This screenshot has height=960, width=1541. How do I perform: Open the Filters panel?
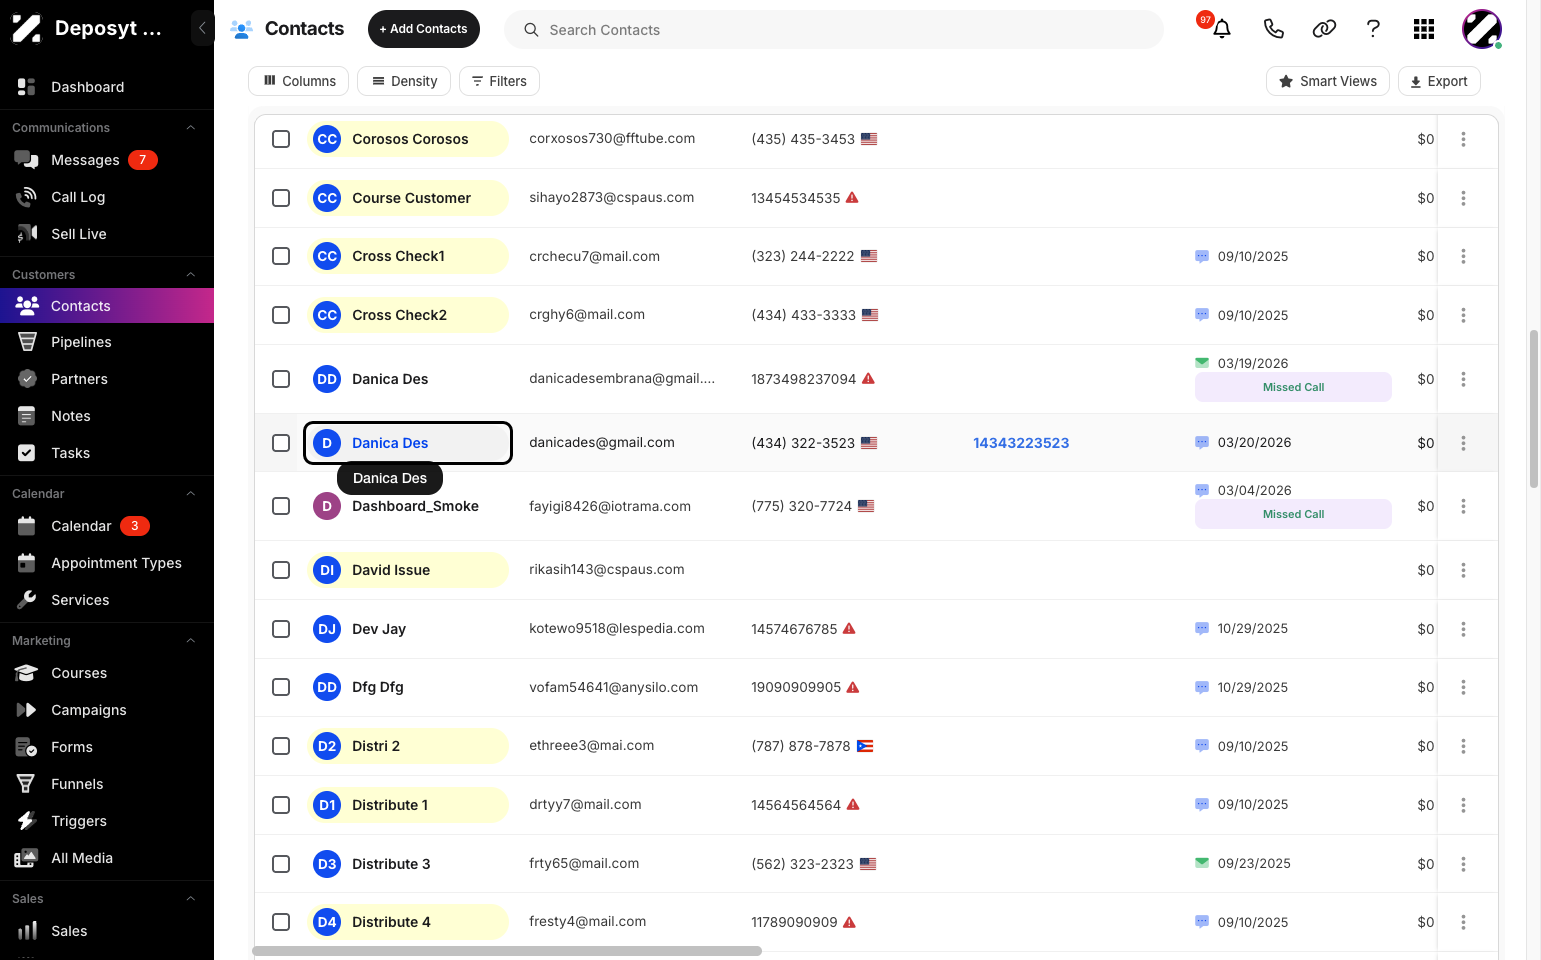pos(499,81)
